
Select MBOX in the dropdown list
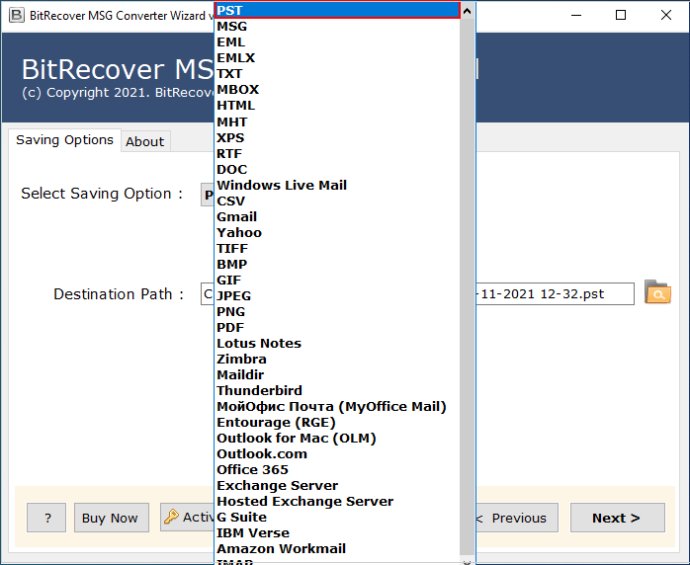coord(338,90)
